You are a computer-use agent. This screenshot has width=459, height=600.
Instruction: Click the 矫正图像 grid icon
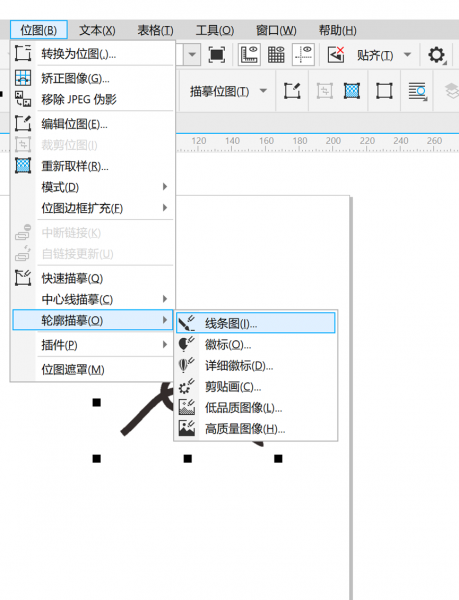pyautogui.click(x=23, y=78)
